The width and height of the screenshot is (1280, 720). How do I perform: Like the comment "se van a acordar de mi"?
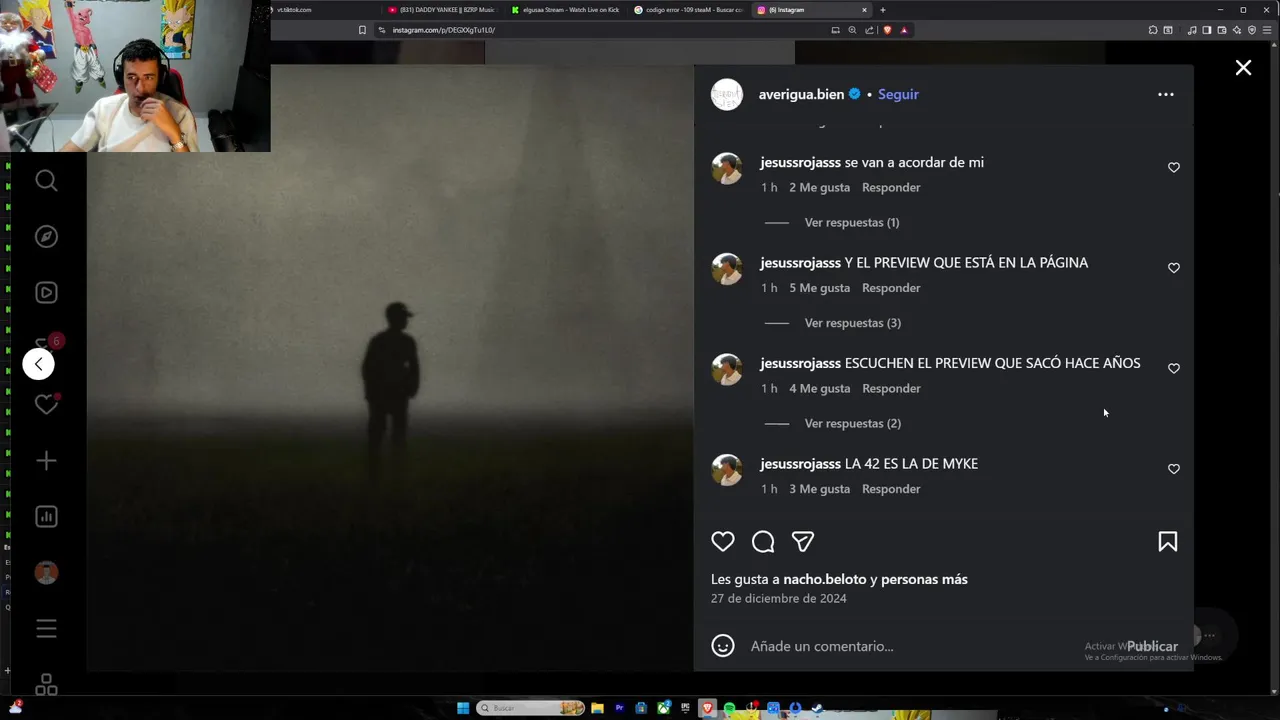1174,168
